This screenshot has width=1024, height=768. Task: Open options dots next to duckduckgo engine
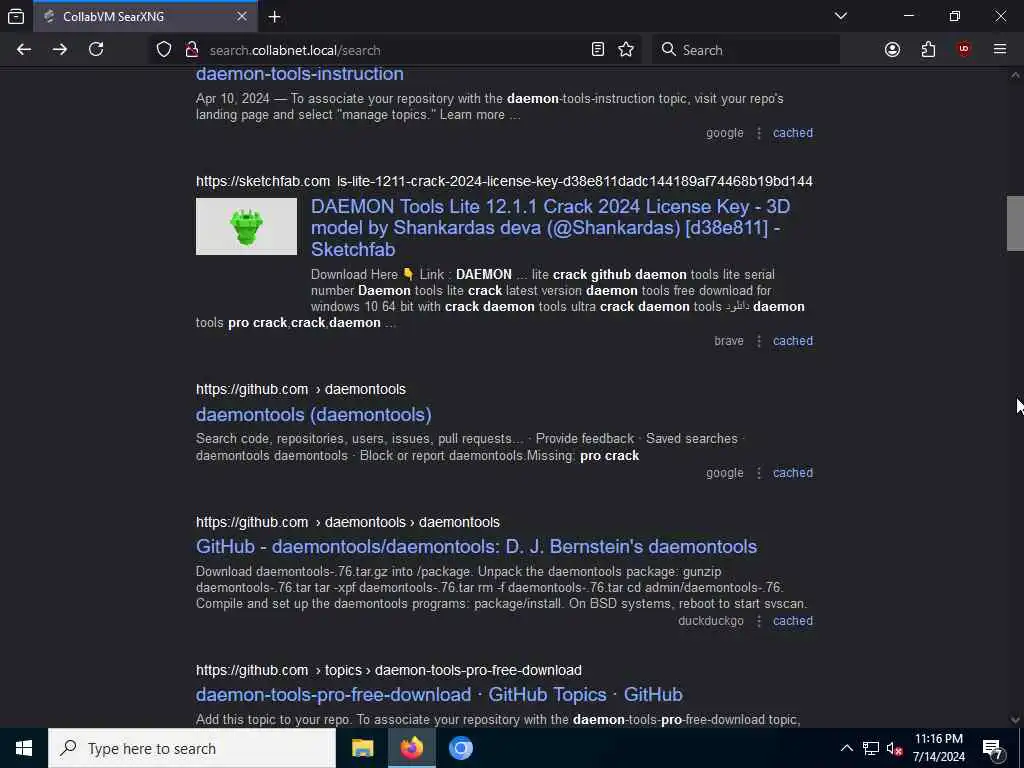[758, 621]
